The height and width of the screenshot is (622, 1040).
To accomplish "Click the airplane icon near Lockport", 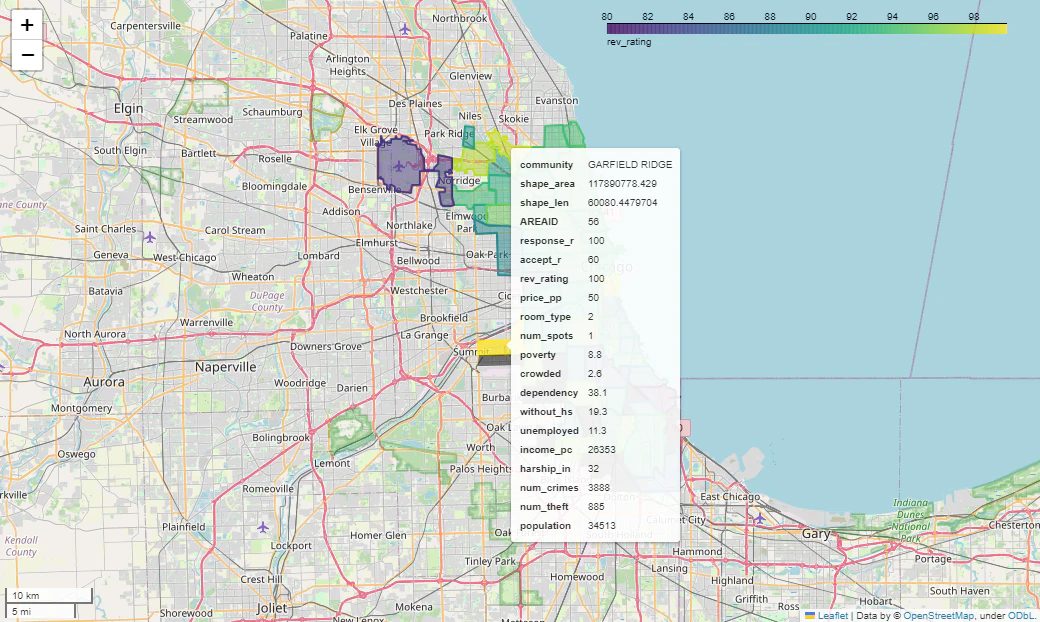I will [263, 527].
